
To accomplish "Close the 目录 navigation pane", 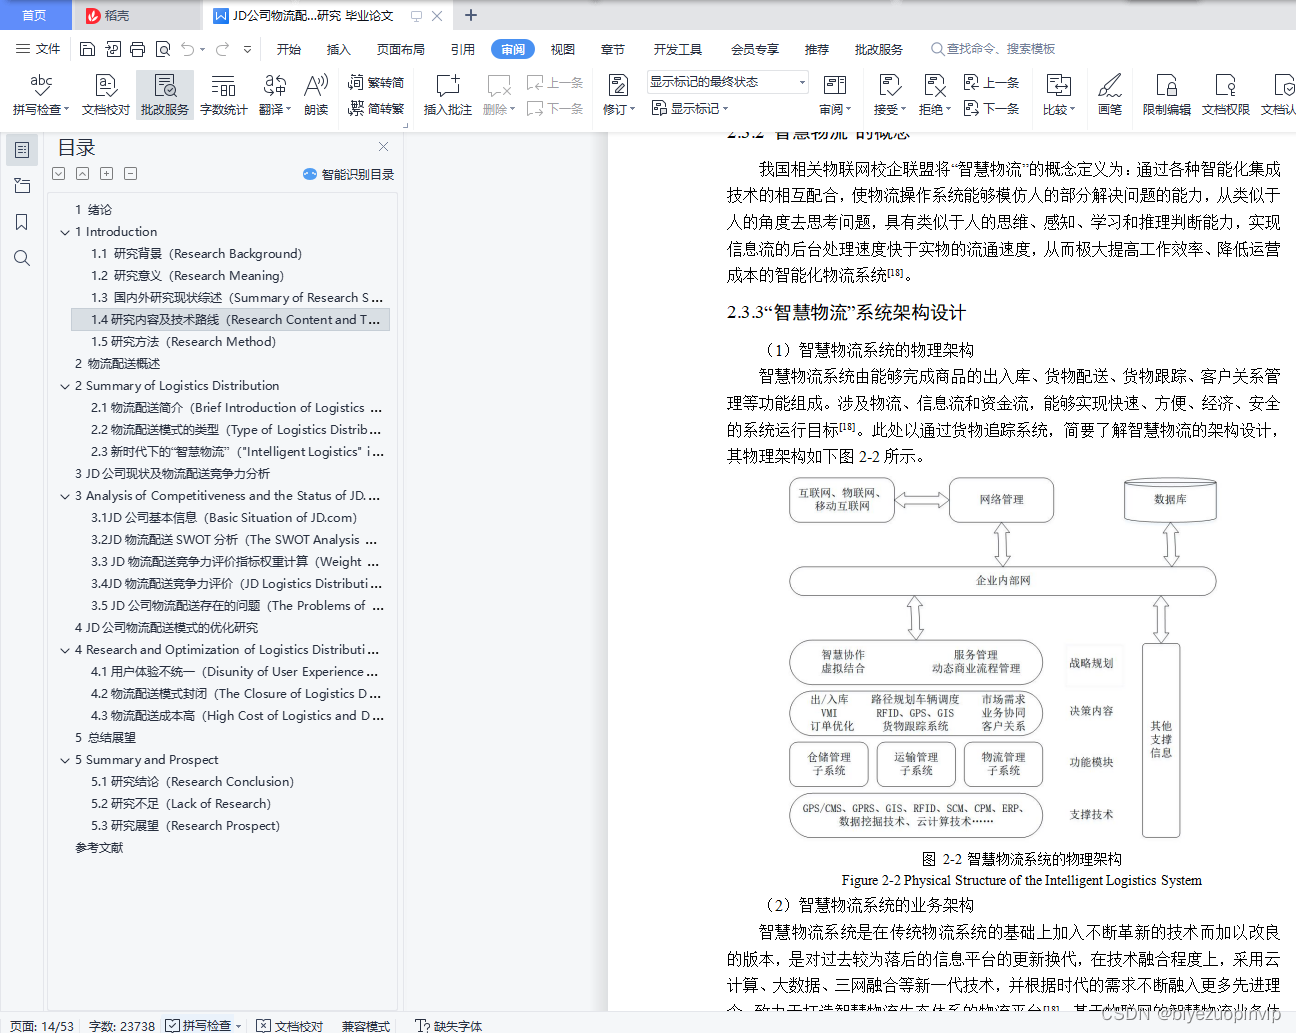I will pos(383,146).
